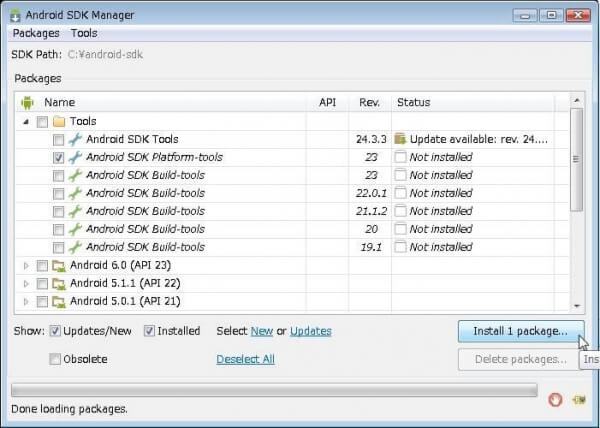
Task: Select the Android SDK Platform-tools row name
Action: pyautogui.click(x=154, y=157)
